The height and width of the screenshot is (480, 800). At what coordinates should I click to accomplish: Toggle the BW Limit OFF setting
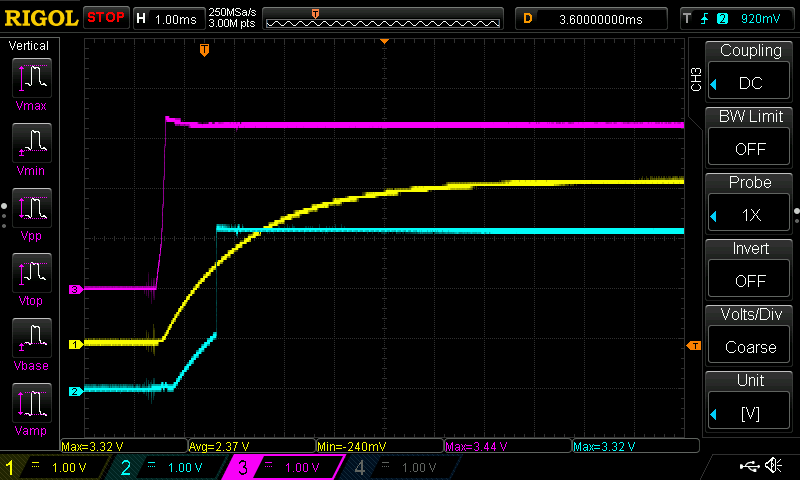pos(750,137)
